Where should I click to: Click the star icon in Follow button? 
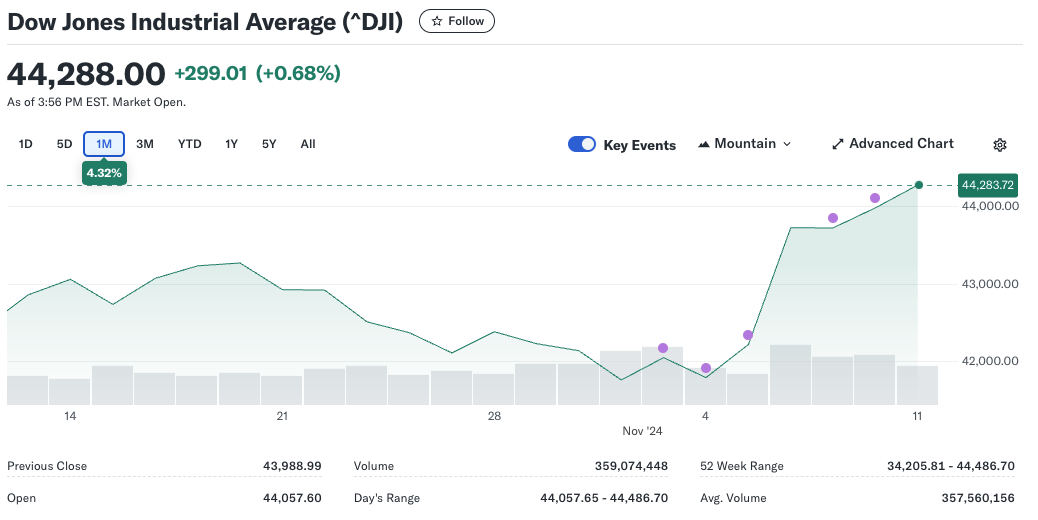[x=437, y=21]
